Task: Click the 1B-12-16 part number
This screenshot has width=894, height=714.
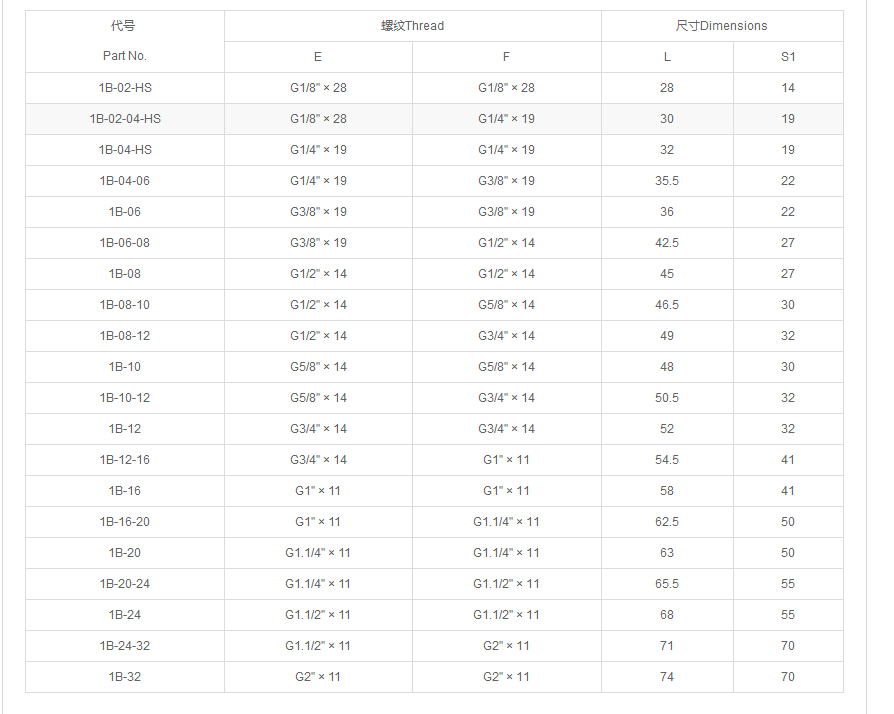Action: (x=125, y=460)
